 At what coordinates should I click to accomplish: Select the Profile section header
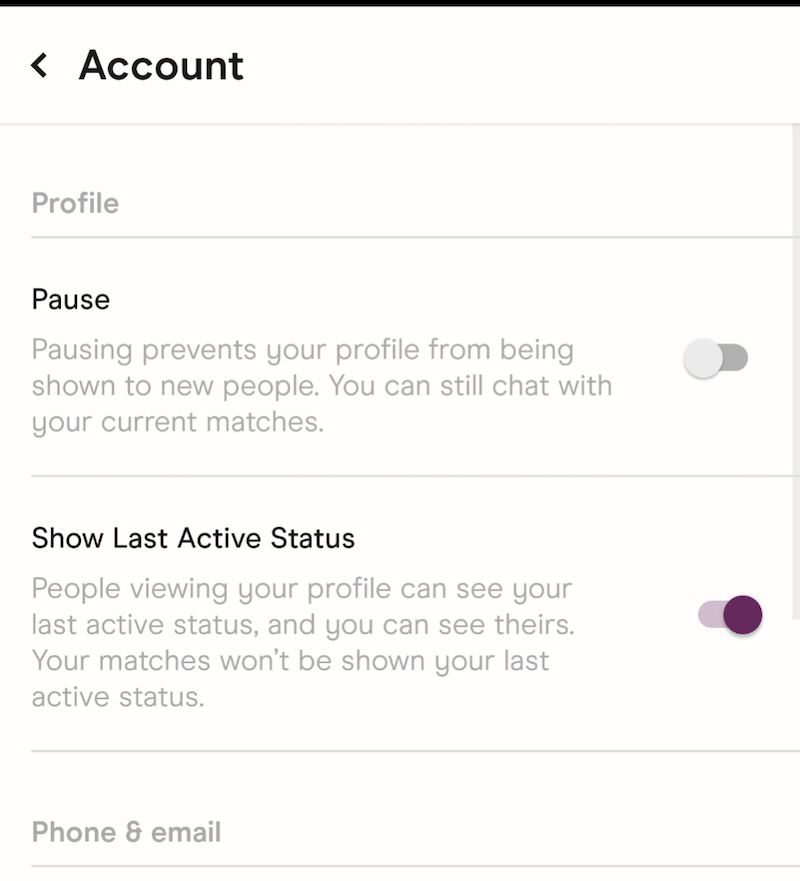click(75, 204)
